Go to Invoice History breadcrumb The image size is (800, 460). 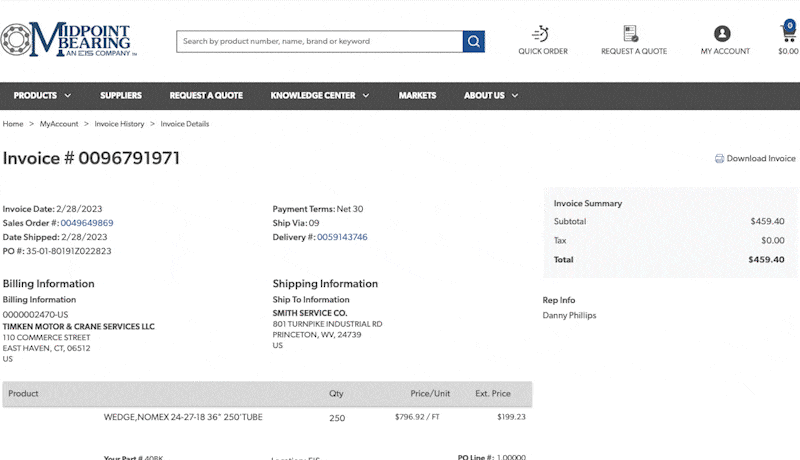click(x=119, y=124)
